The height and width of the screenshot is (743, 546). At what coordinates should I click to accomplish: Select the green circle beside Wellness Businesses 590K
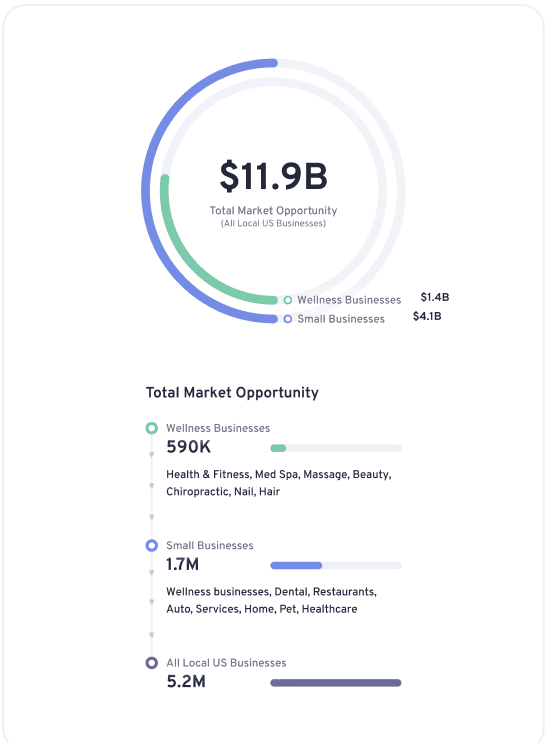[152, 428]
